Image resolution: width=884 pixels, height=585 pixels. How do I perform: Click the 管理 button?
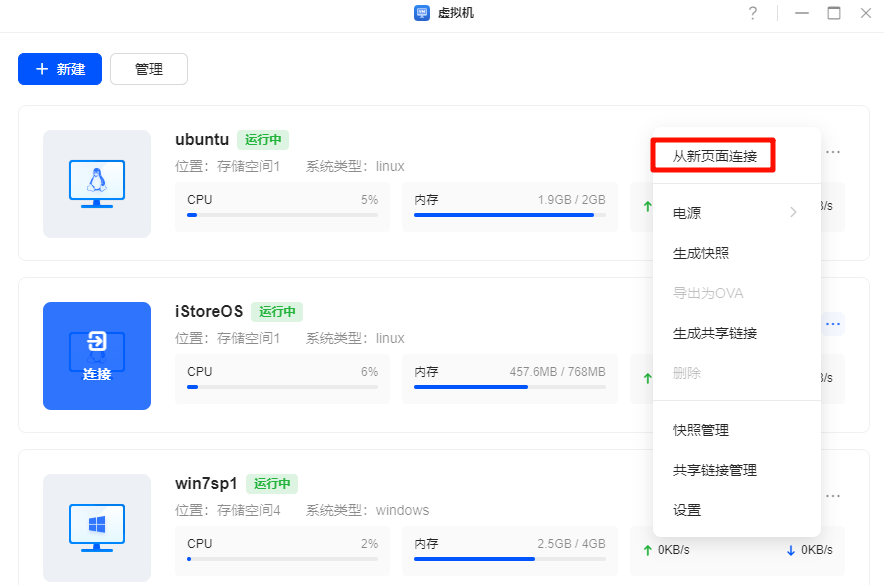149,69
